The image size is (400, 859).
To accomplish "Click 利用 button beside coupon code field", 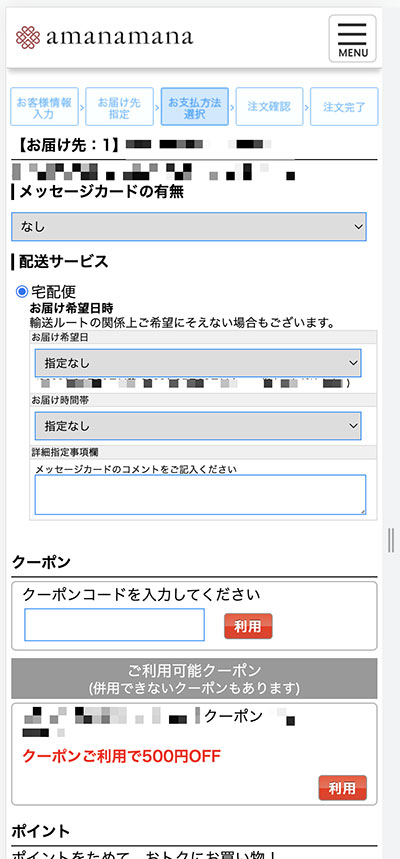I will tap(248, 626).
